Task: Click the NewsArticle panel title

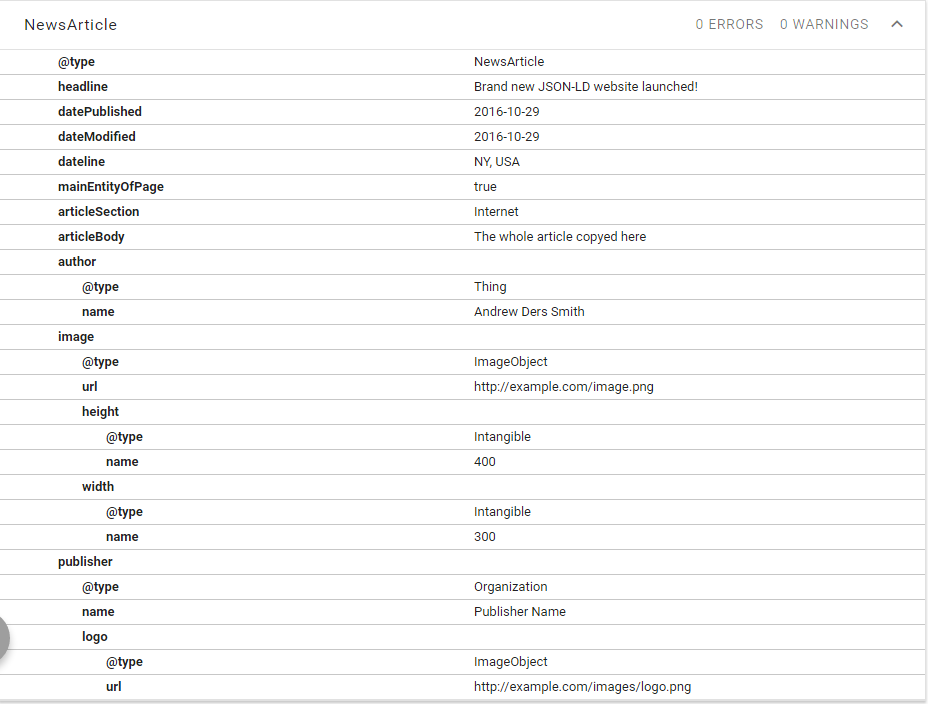Action: pyautogui.click(x=71, y=24)
